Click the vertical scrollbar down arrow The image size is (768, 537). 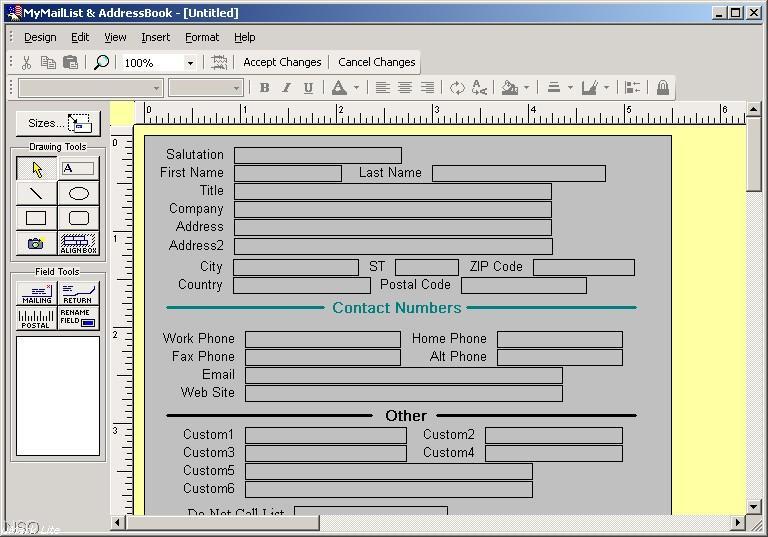754,507
